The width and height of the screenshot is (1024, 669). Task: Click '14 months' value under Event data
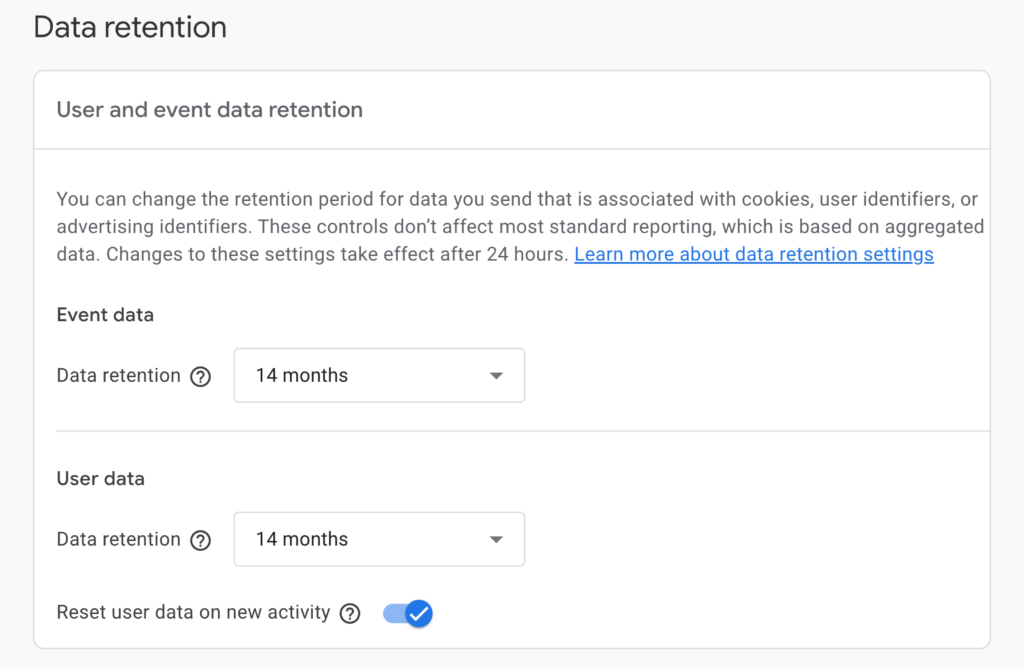click(x=302, y=376)
